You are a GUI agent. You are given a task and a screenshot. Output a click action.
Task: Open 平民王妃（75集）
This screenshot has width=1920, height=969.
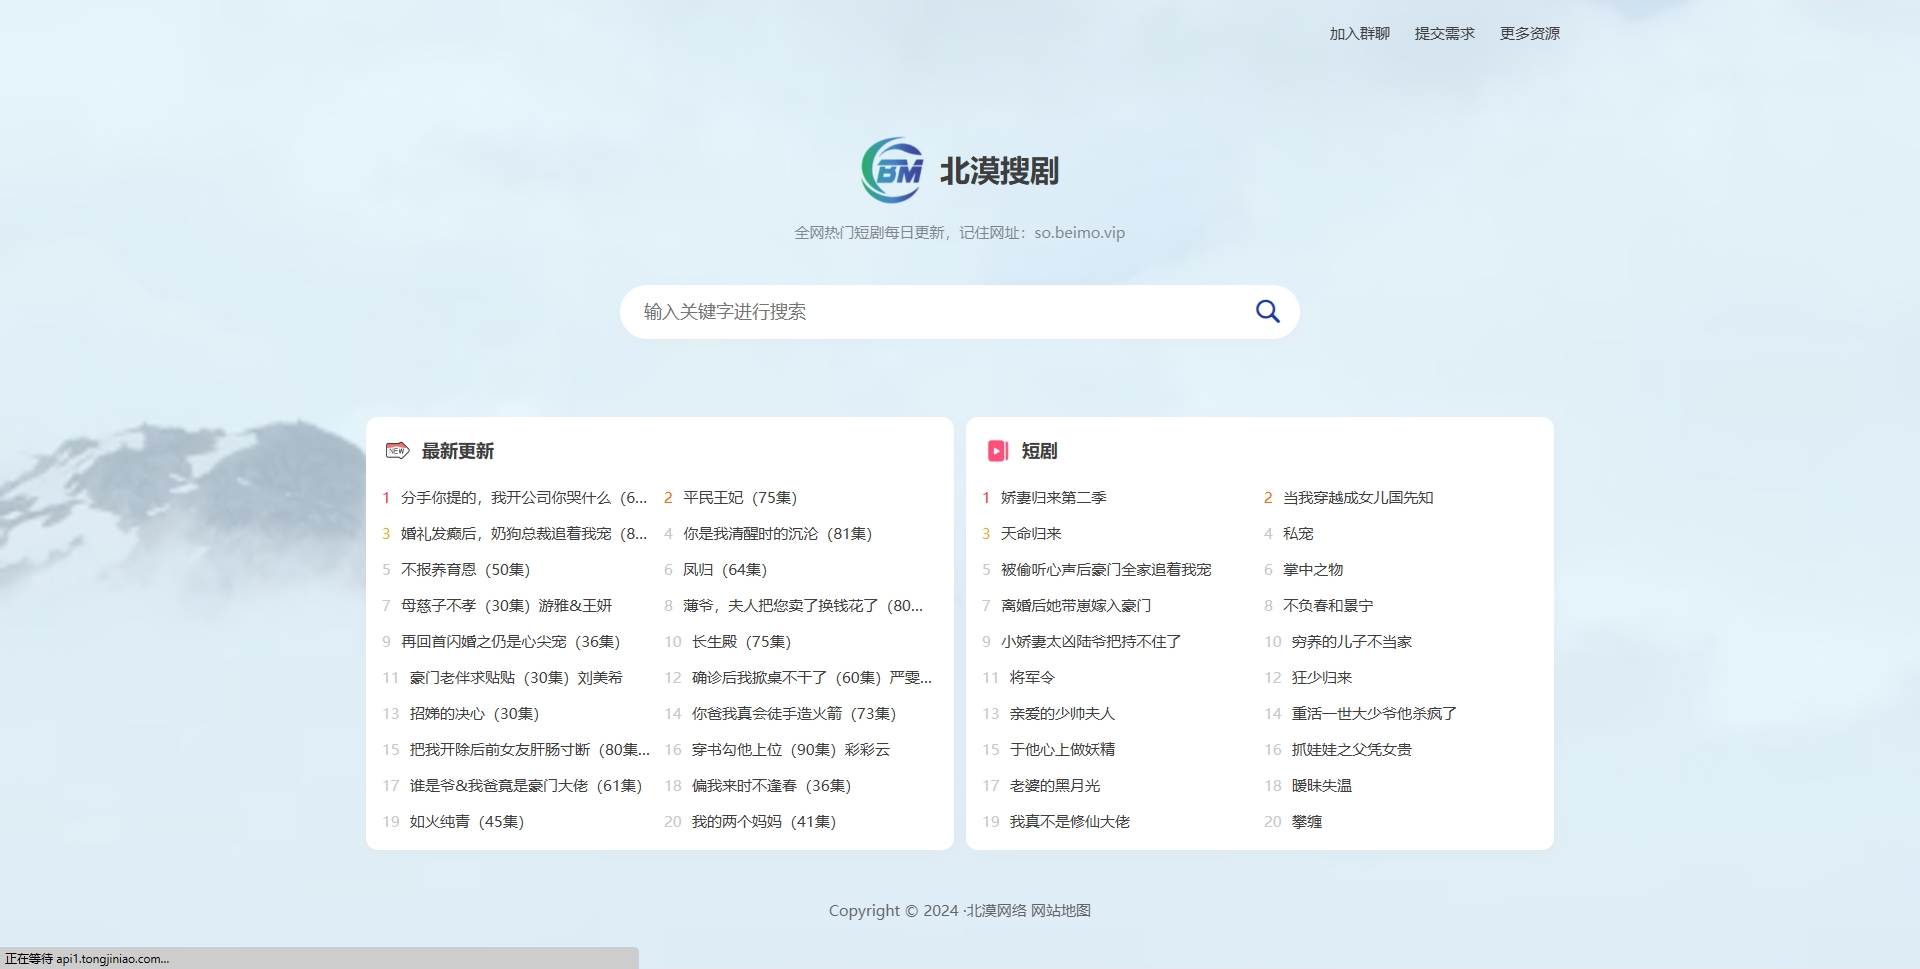pyautogui.click(x=740, y=497)
